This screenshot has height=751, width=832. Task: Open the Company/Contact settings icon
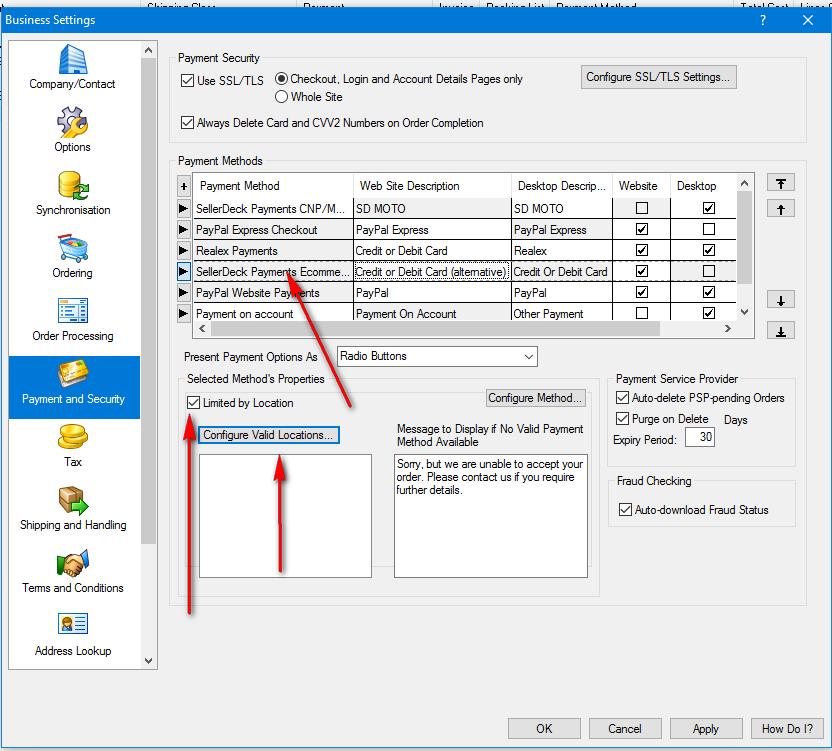(x=73, y=60)
